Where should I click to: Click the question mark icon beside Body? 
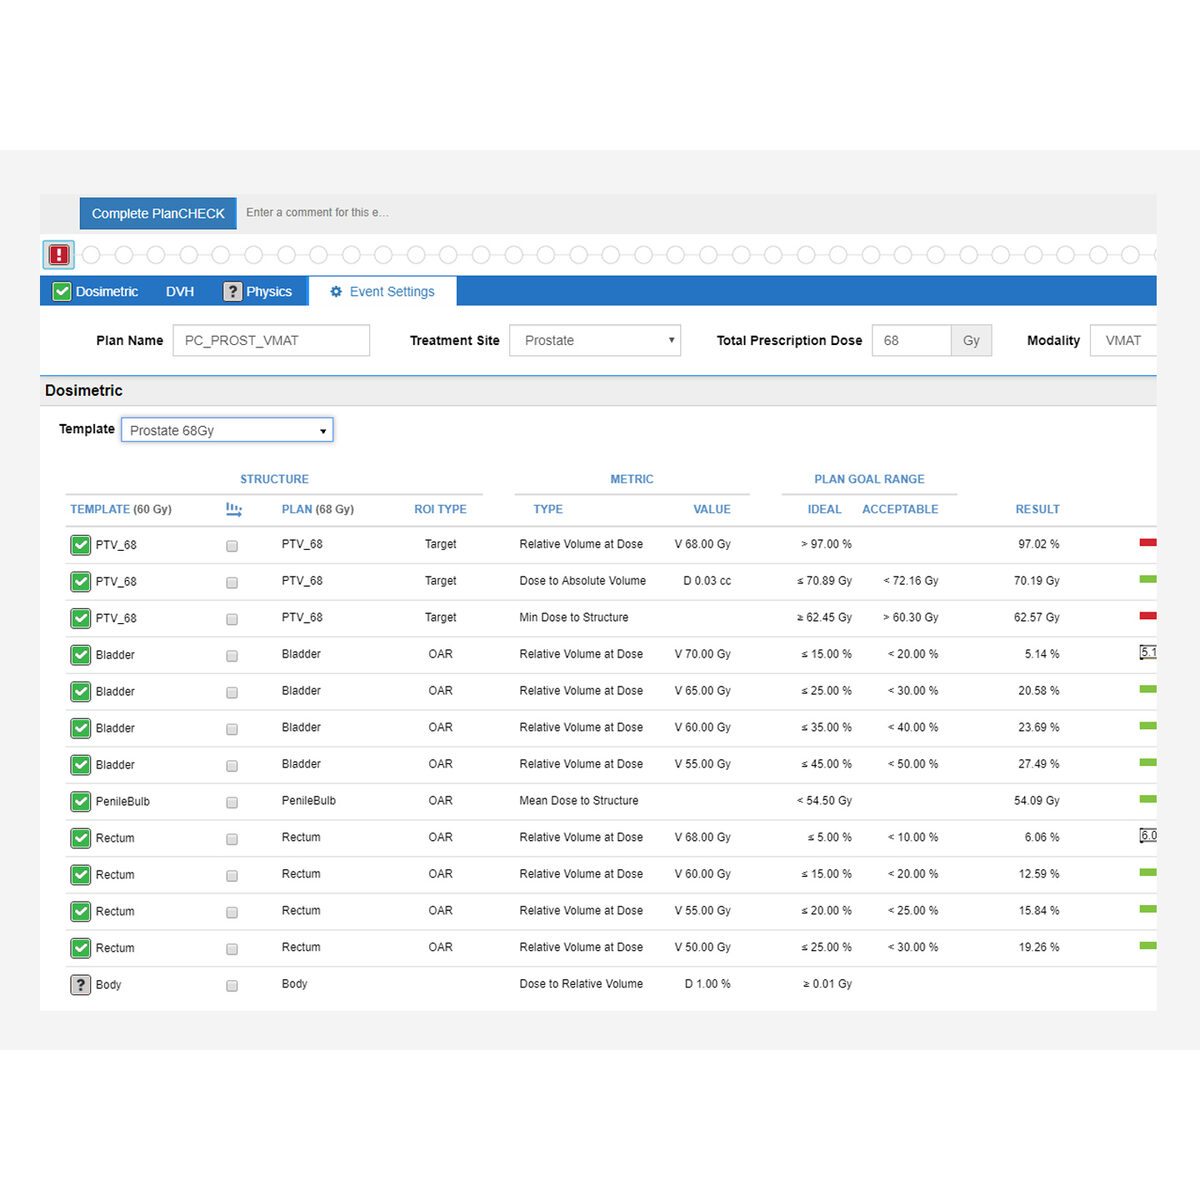(x=81, y=985)
